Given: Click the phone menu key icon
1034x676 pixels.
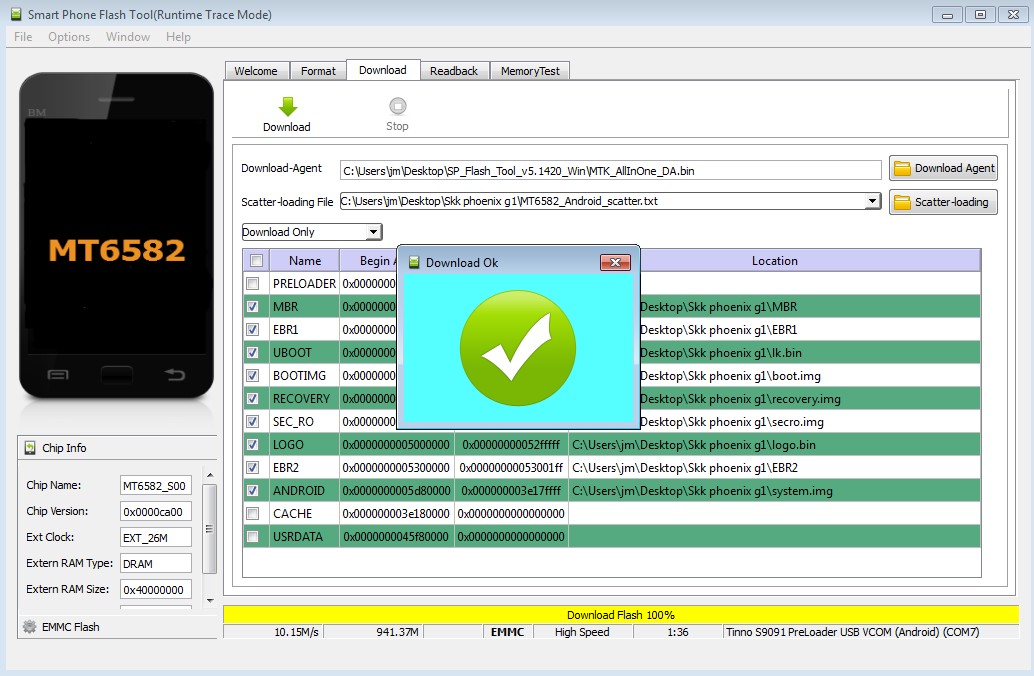Looking at the screenshot, I should pos(58,375).
